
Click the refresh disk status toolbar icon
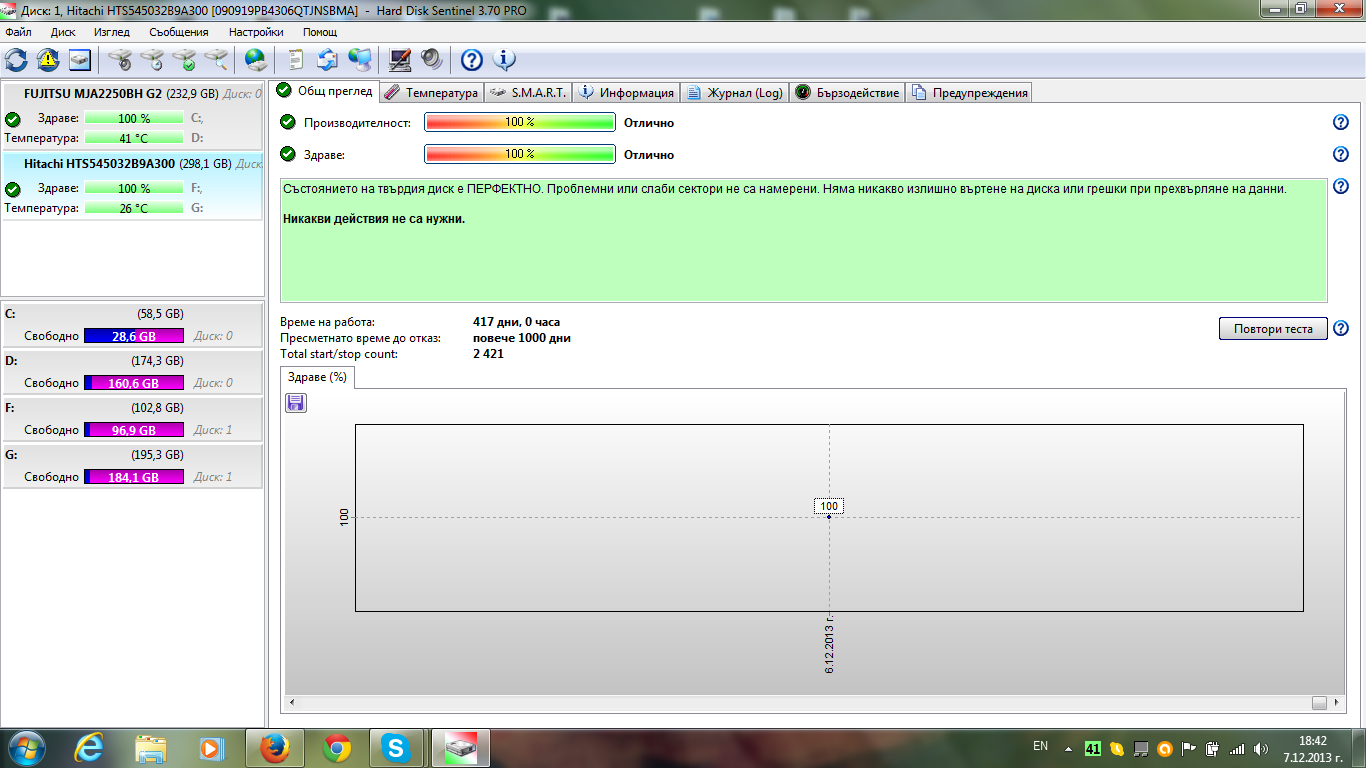point(16,59)
